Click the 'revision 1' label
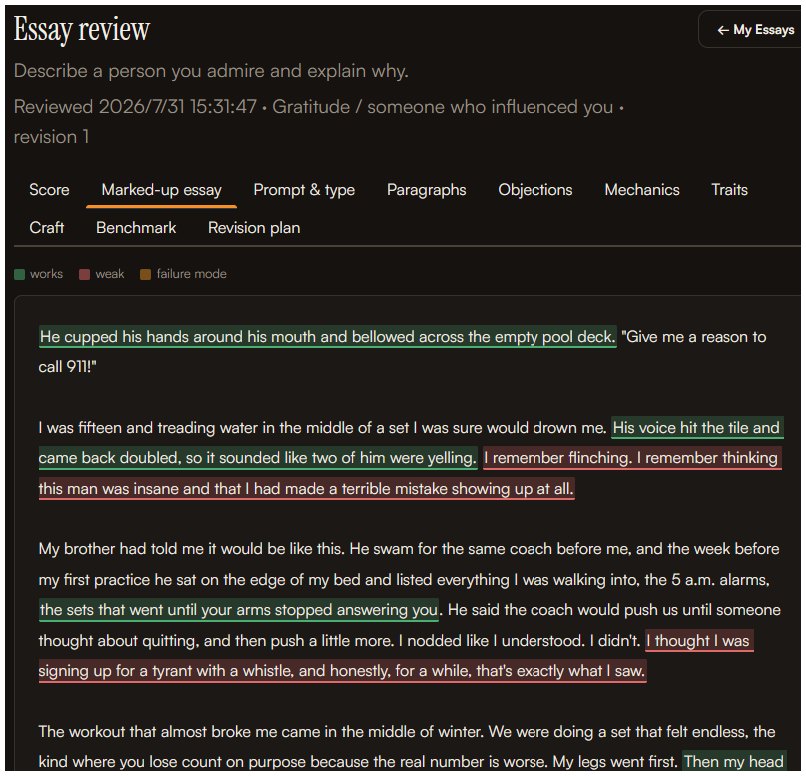The width and height of the screenshot is (806, 776). 51,137
